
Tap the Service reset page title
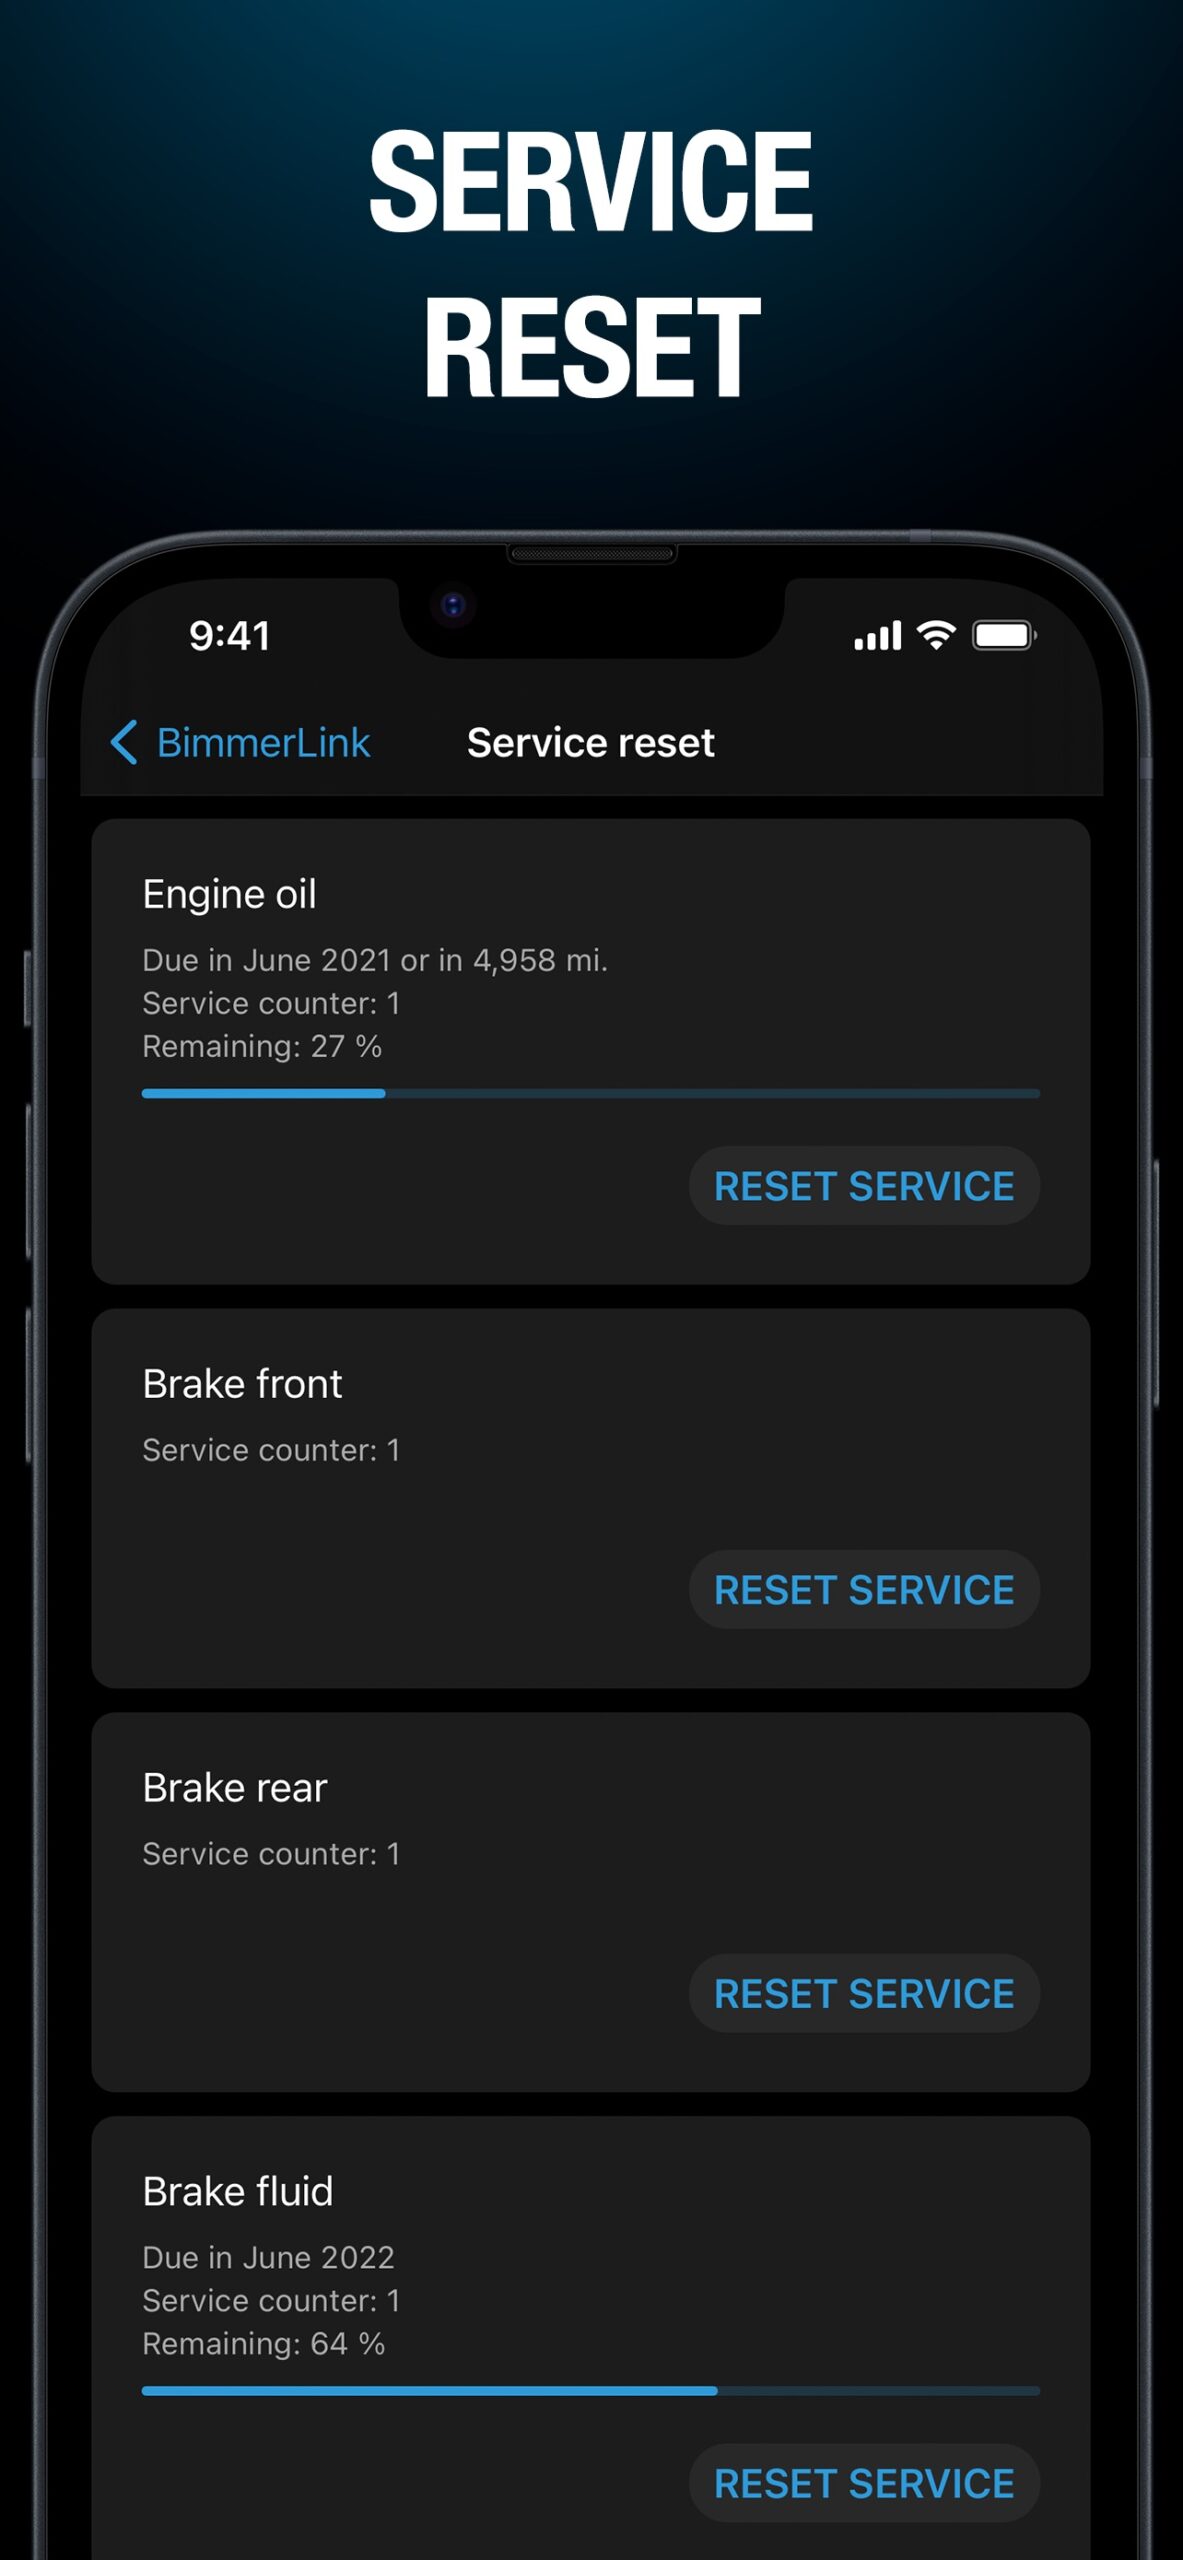point(591,743)
